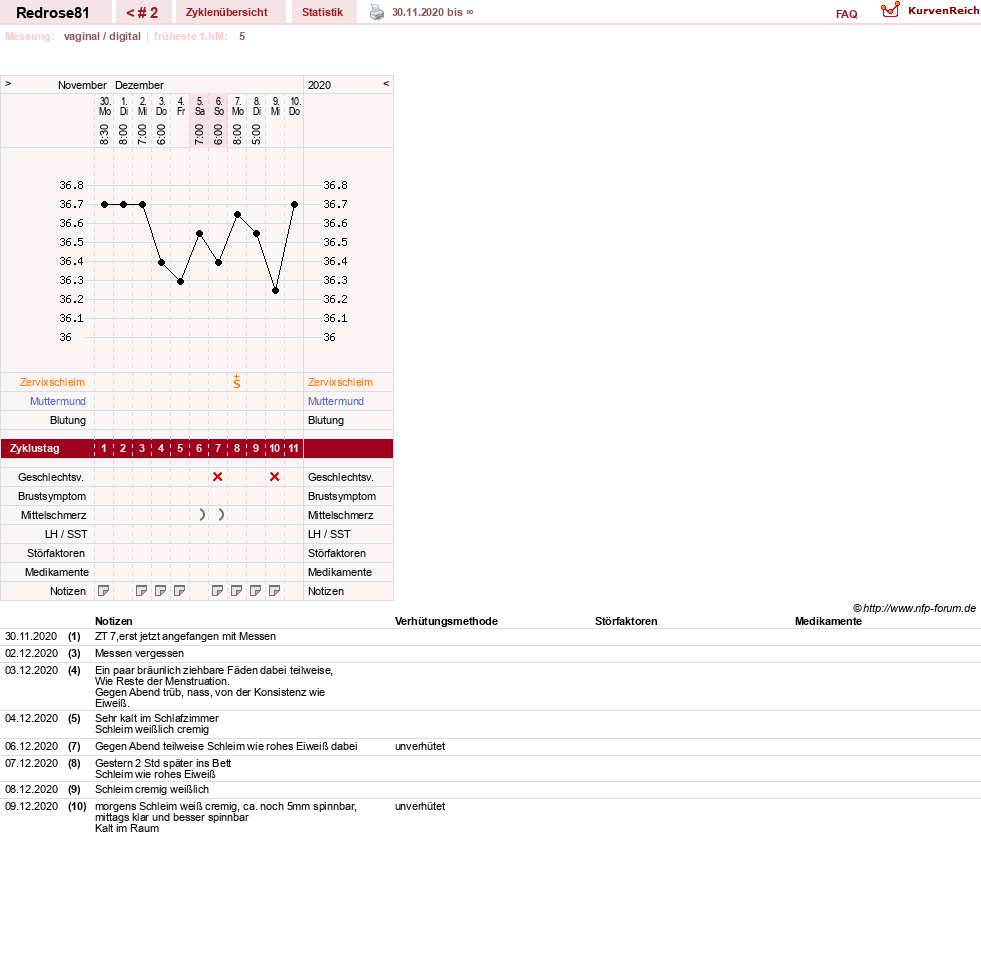Click note 'Messen vergessen'
Viewport: 981px width, 960px height.
140,653
